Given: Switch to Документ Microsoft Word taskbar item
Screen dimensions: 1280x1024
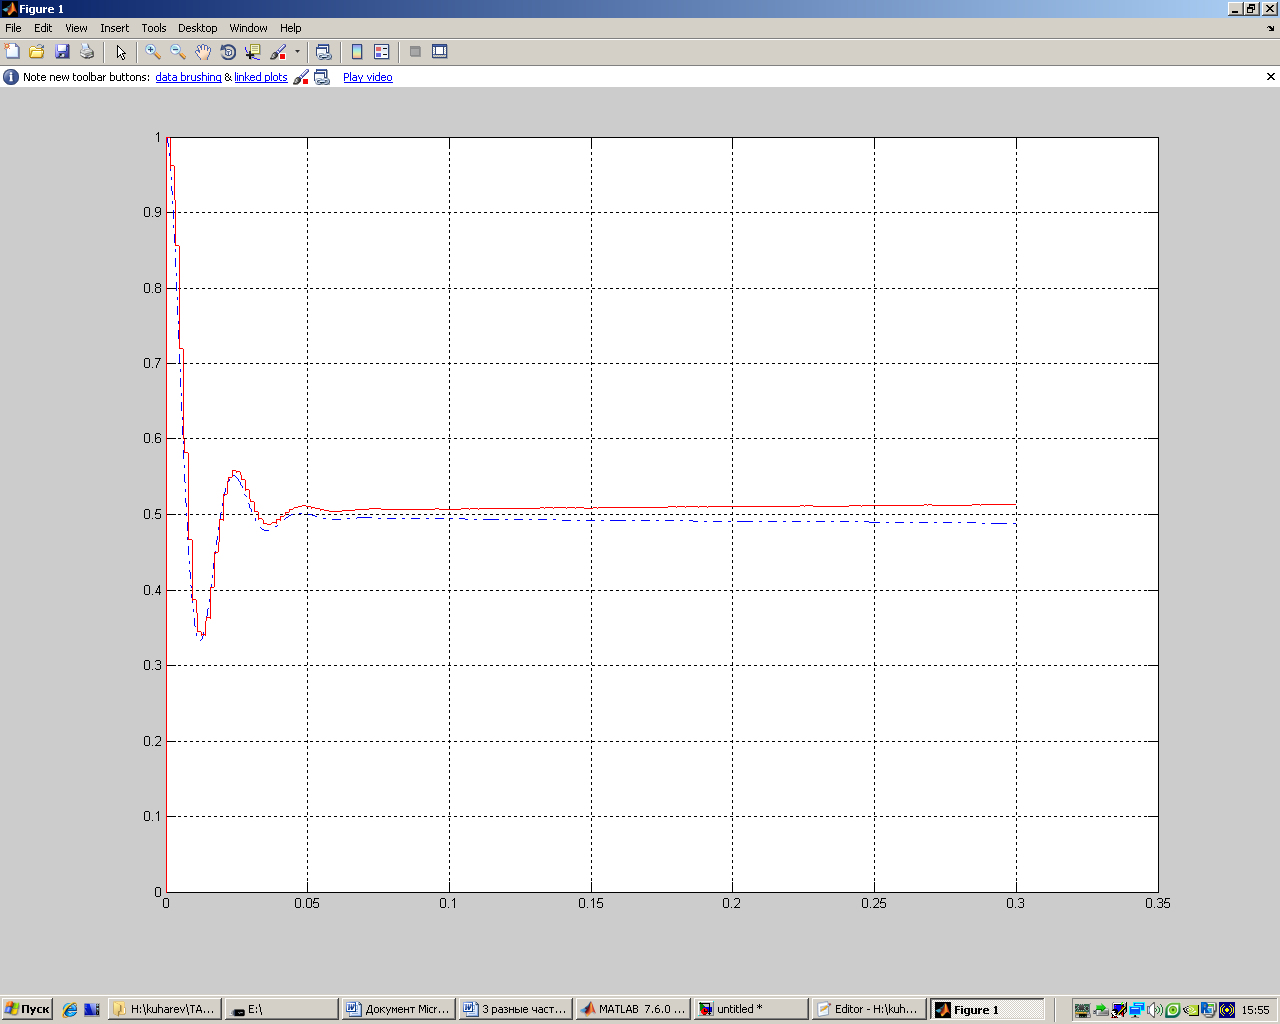Looking at the screenshot, I should pos(398,1009).
